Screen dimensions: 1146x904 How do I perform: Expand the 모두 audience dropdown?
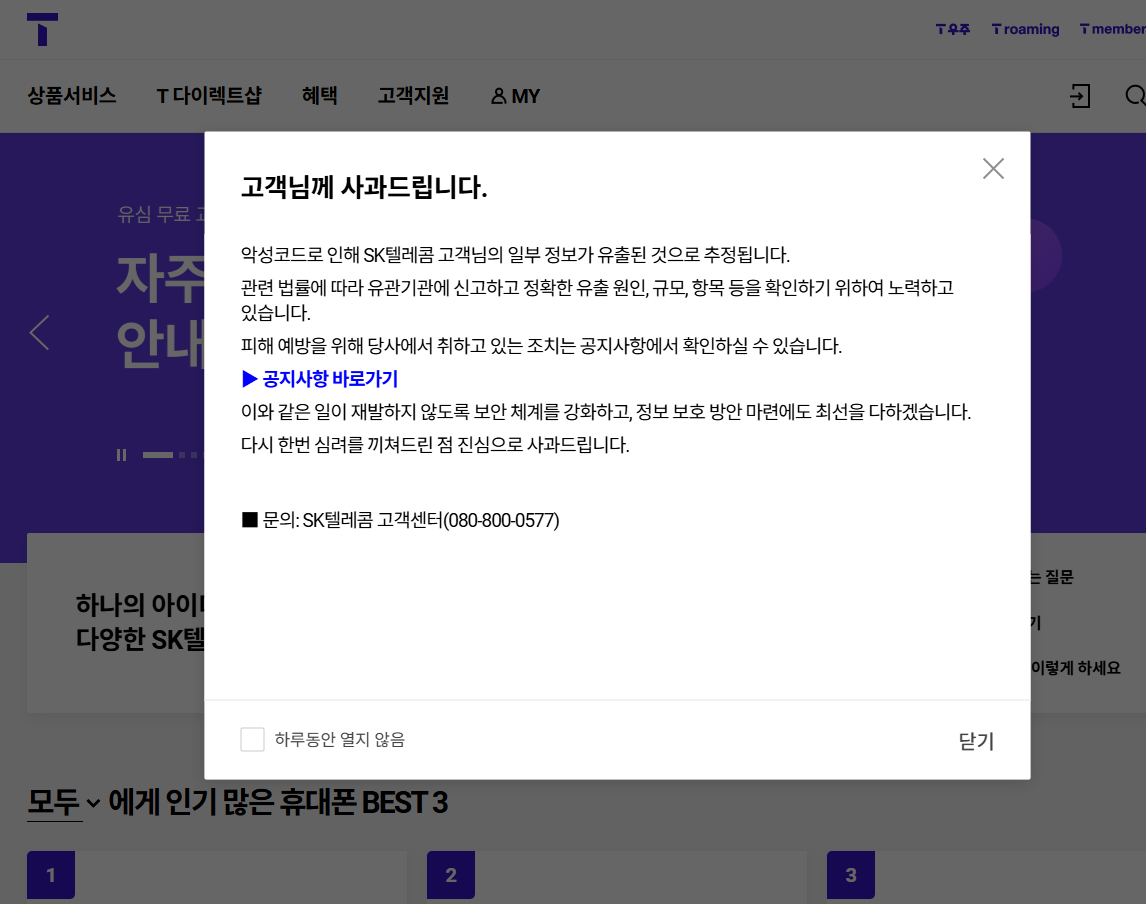(x=64, y=802)
